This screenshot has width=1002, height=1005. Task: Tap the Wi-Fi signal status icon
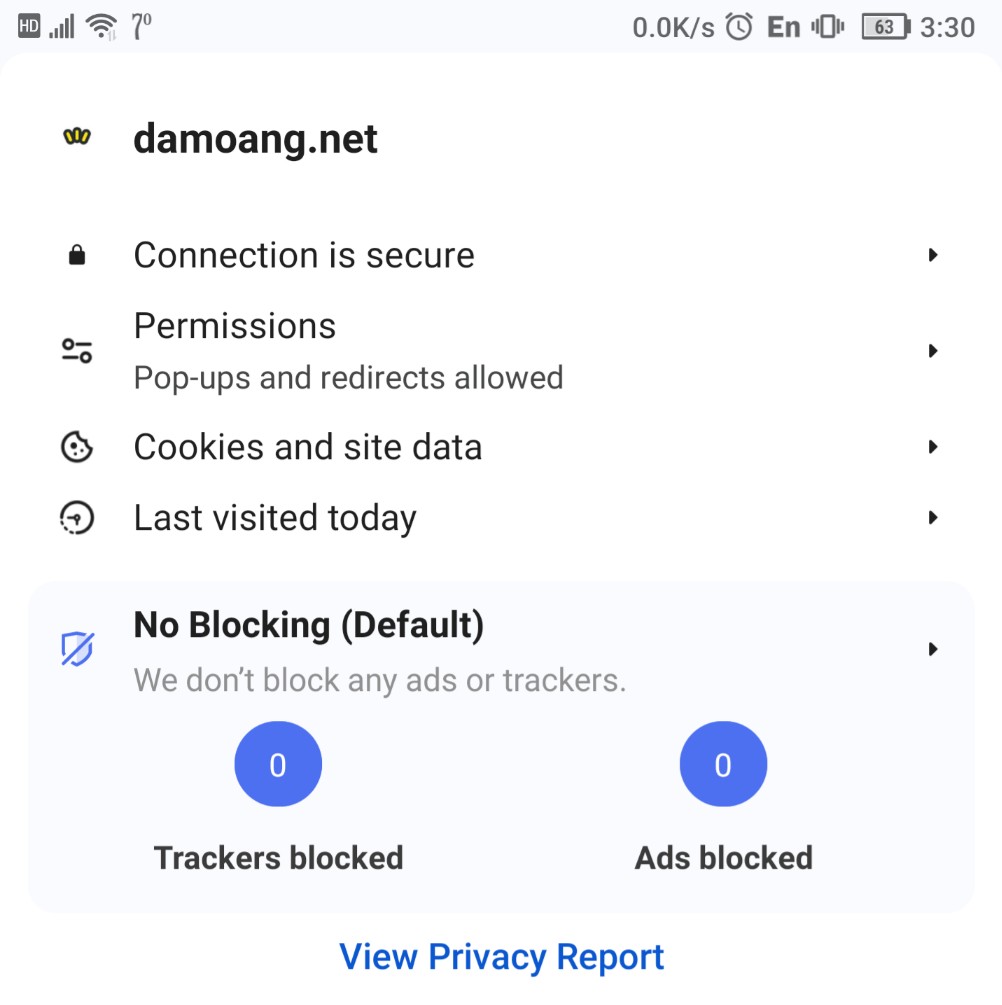102,27
